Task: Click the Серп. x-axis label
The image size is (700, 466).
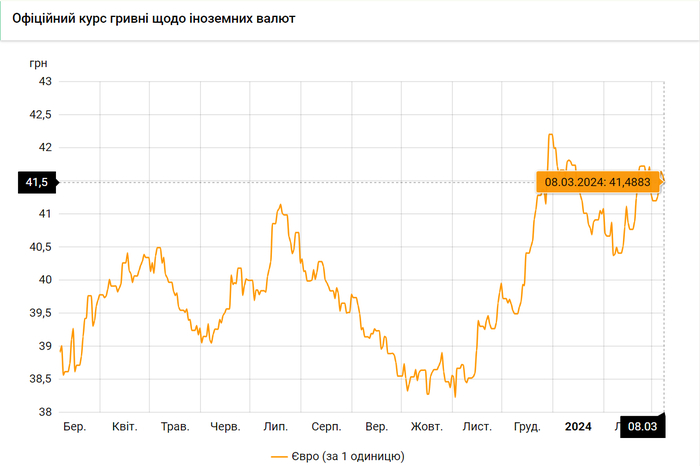Action: (326, 427)
